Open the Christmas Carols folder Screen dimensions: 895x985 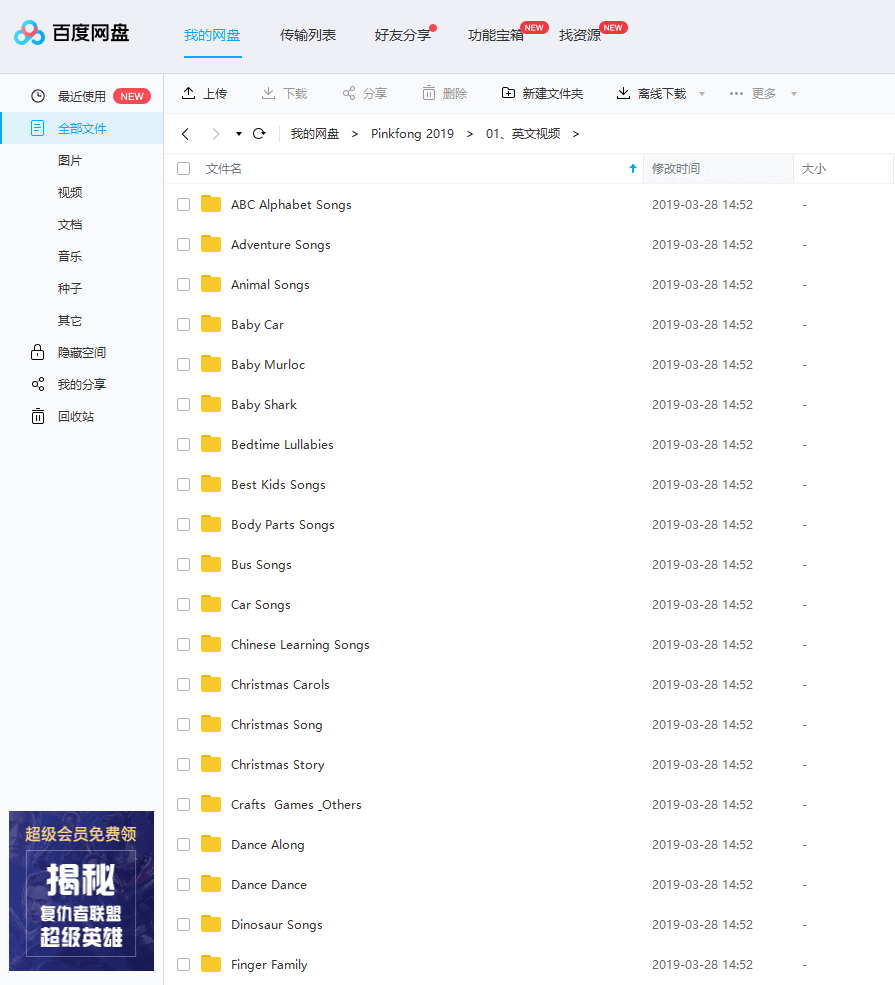coord(280,684)
